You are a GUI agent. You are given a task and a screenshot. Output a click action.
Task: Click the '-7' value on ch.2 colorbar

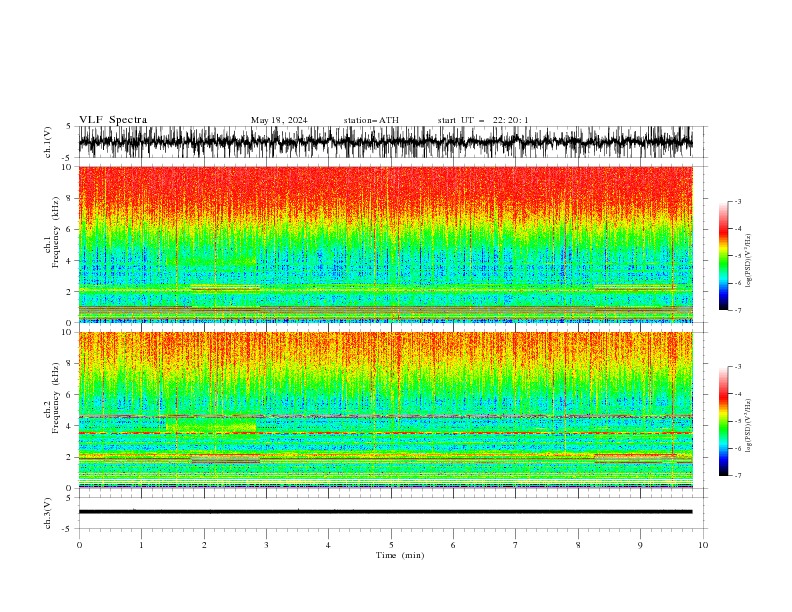point(738,475)
